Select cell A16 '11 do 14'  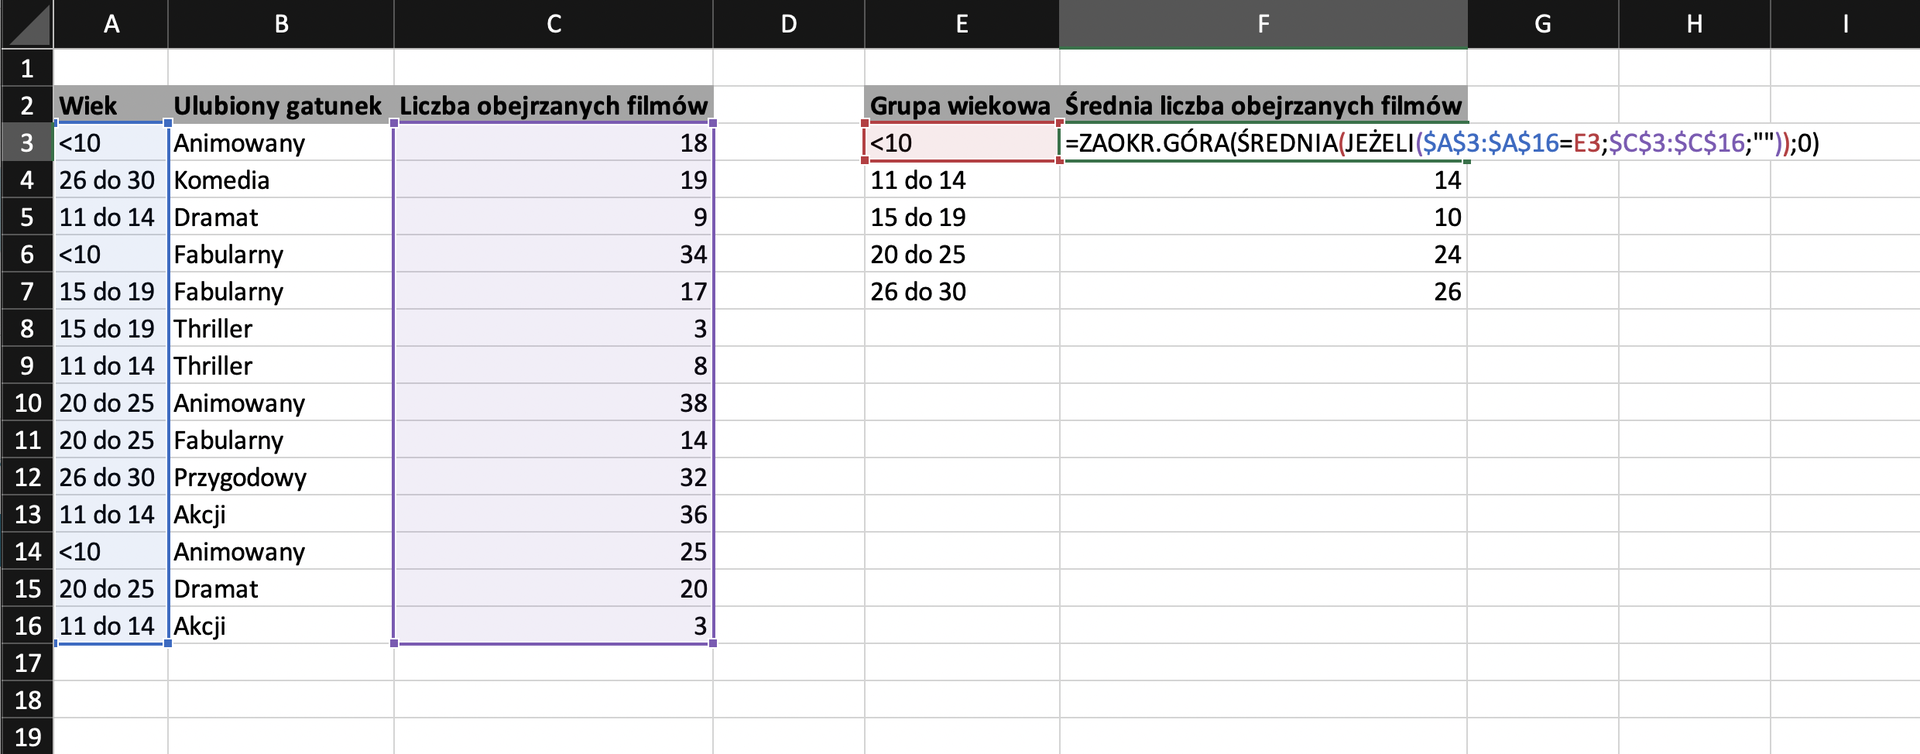111,626
